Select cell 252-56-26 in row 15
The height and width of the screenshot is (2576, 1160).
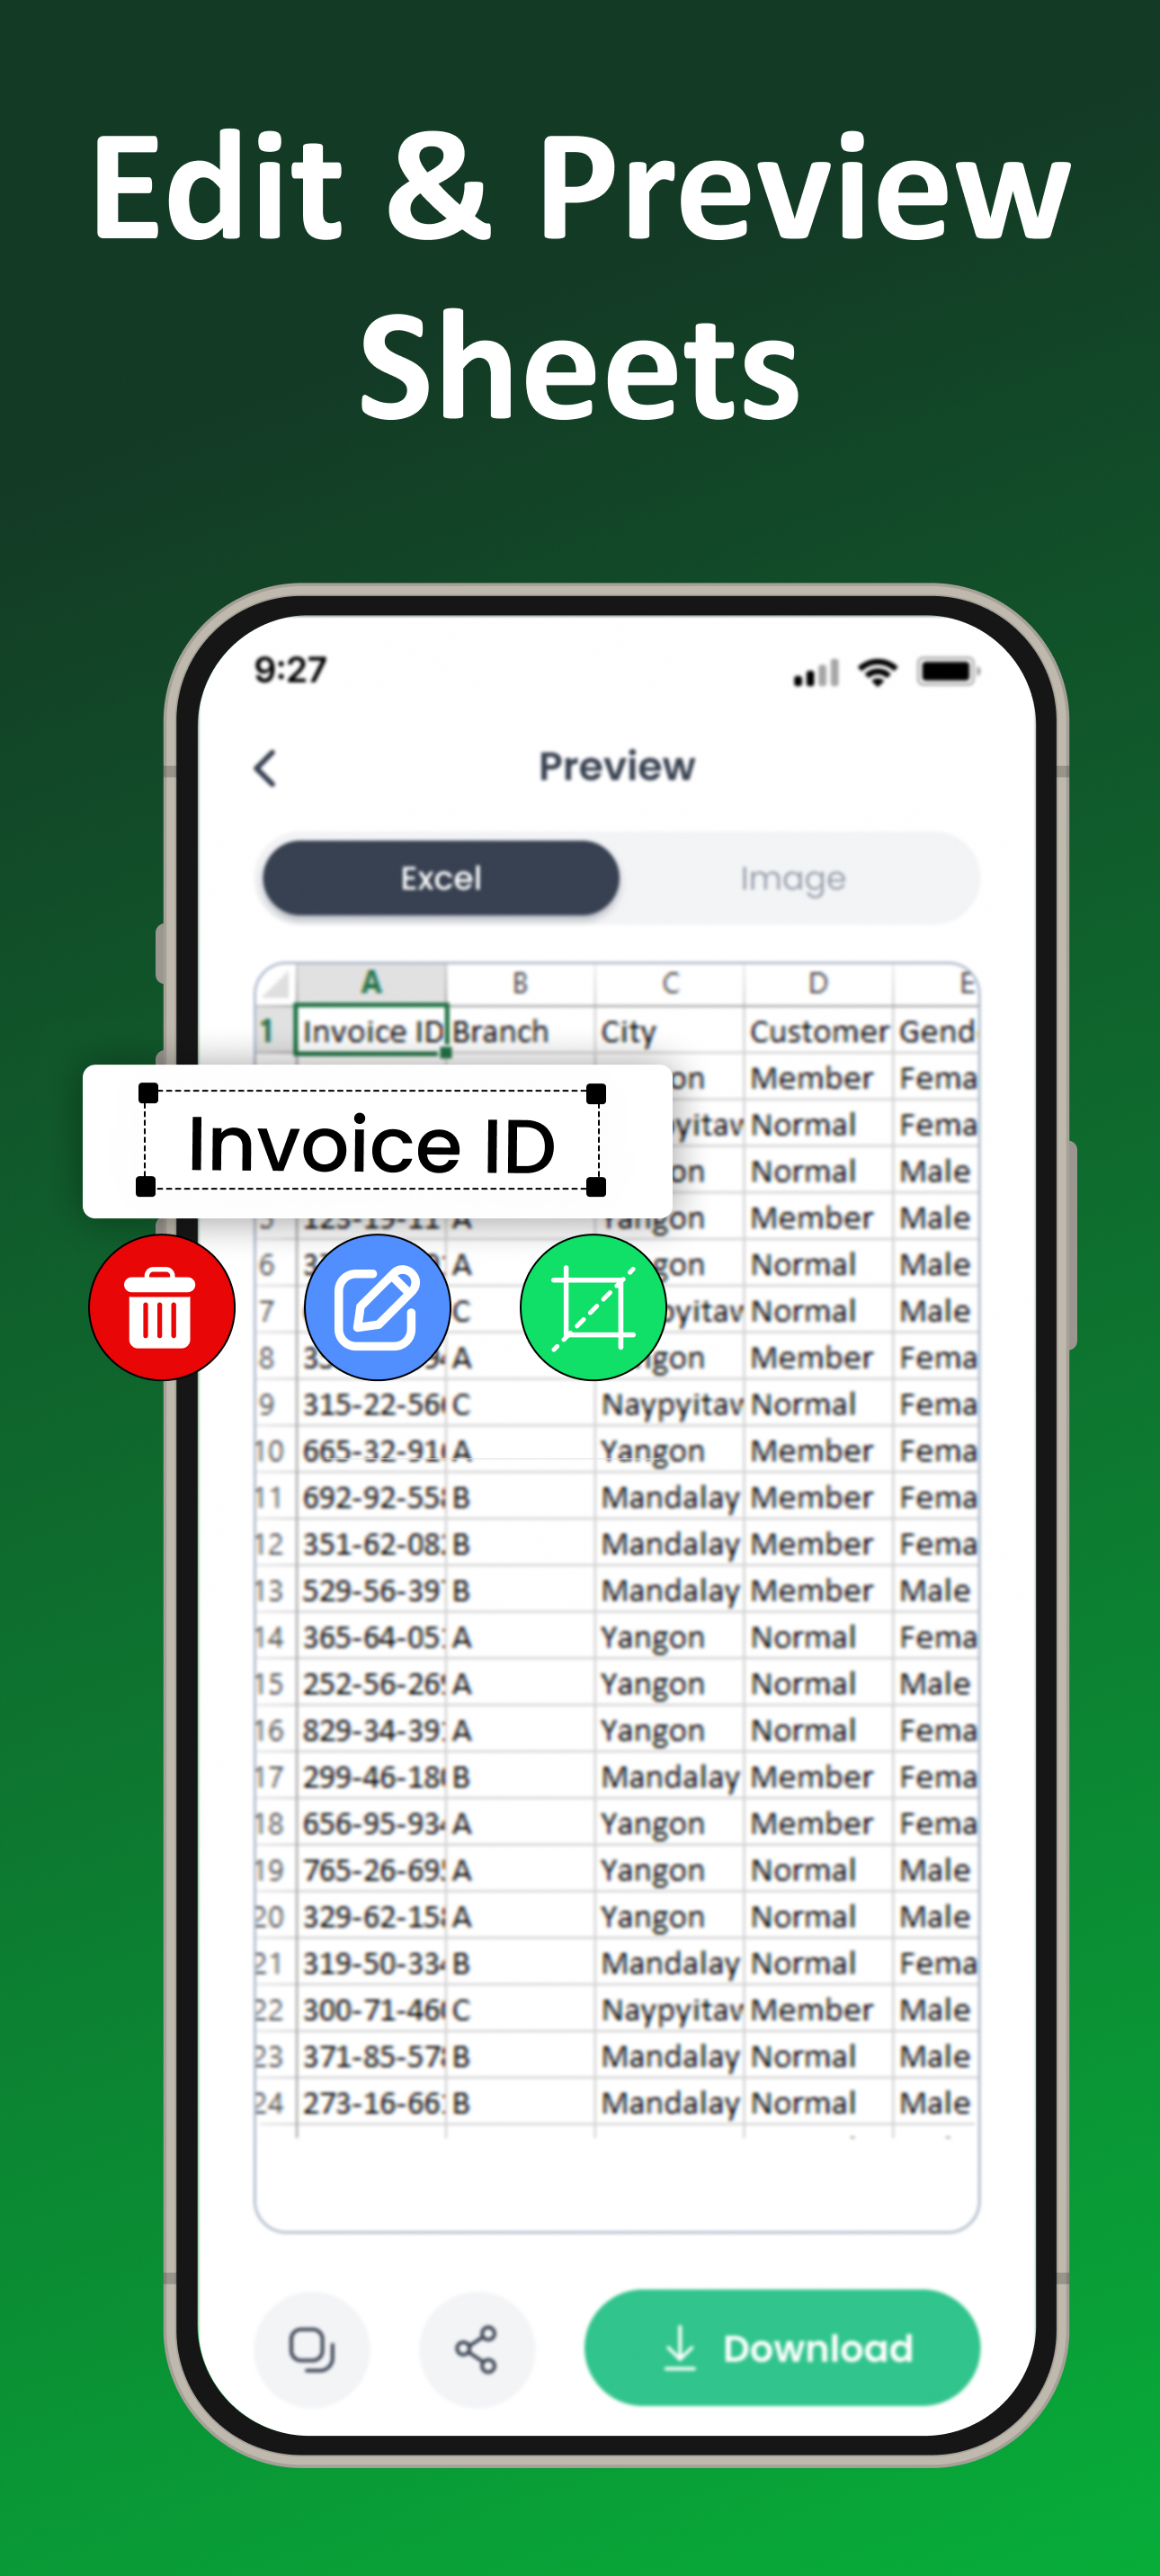tap(371, 1684)
